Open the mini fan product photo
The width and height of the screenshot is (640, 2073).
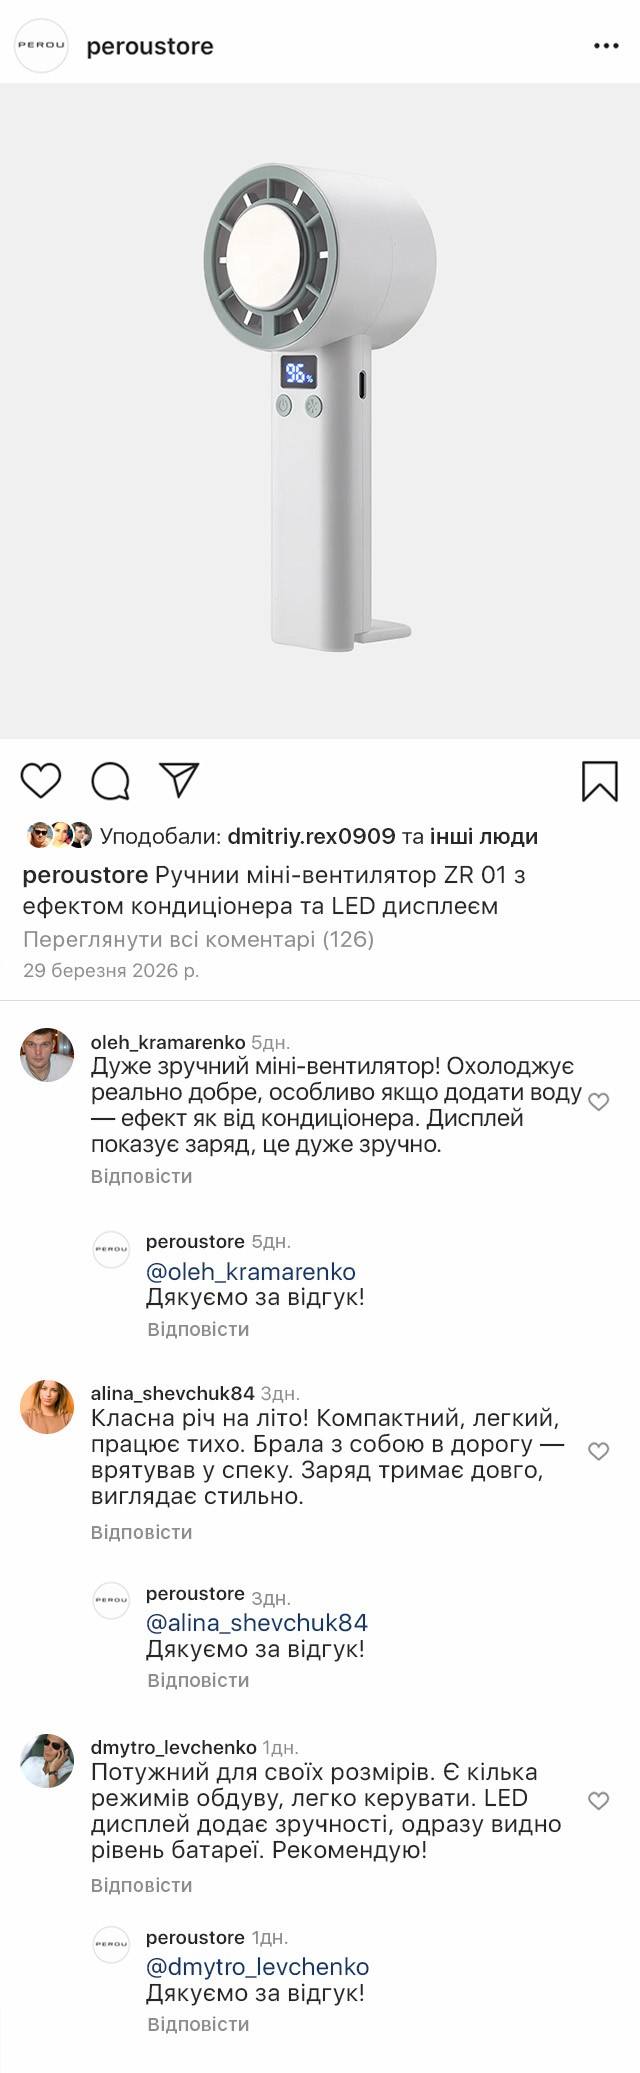(x=320, y=410)
